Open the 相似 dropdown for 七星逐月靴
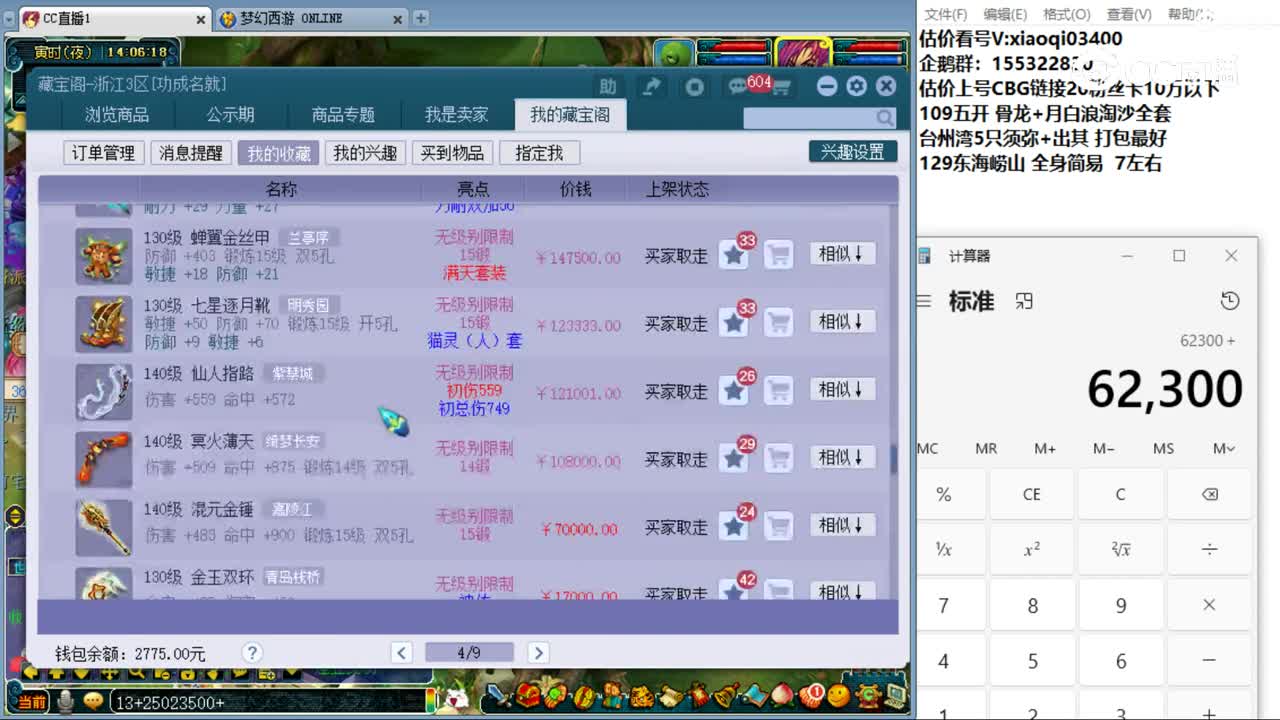The width and height of the screenshot is (1280, 720). [x=842, y=322]
